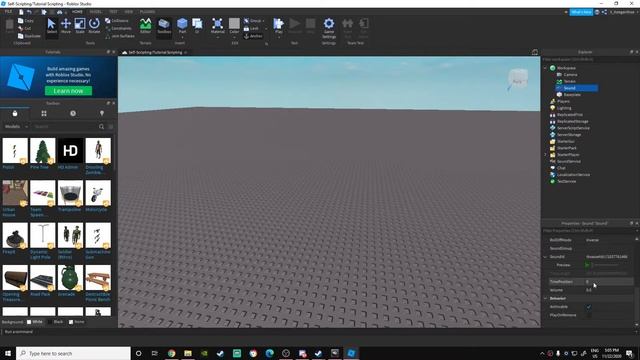The image size is (640, 360).
Task: Click the Windows taskbar search box
Action: point(73,353)
